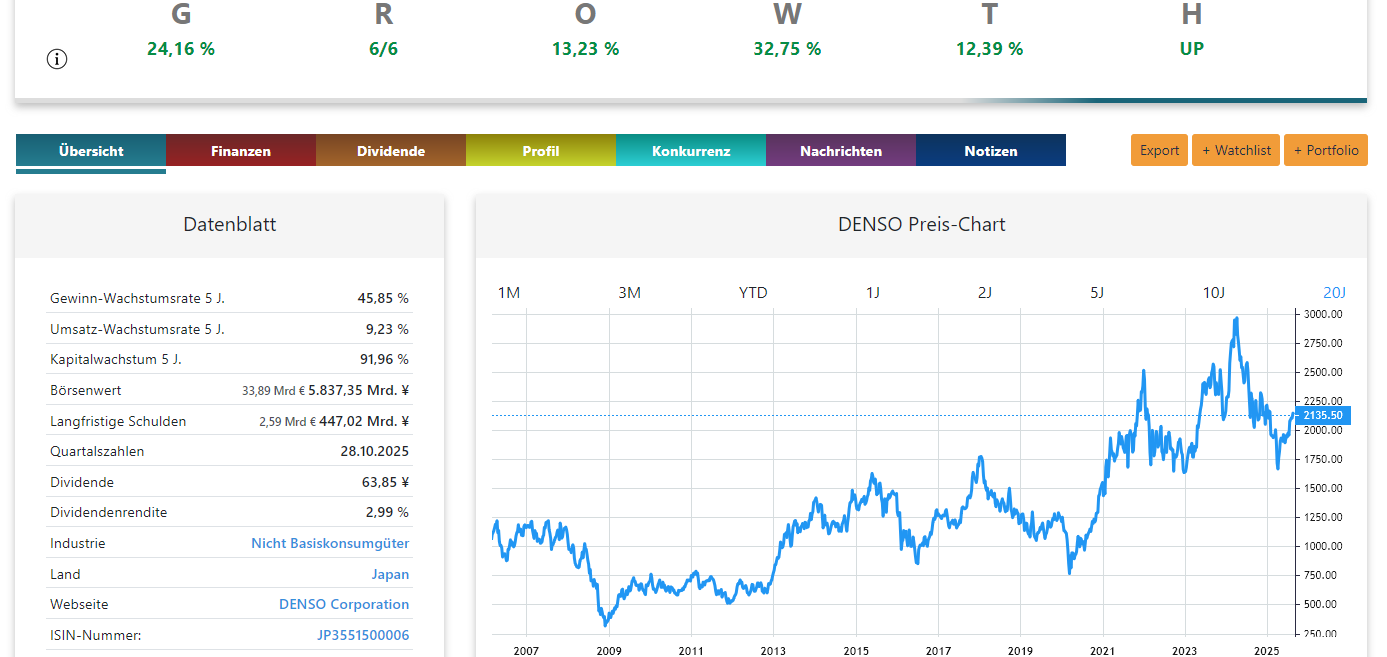
Task: Open Nicht Basiskonsumgüter industry link
Action: point(330,543)
